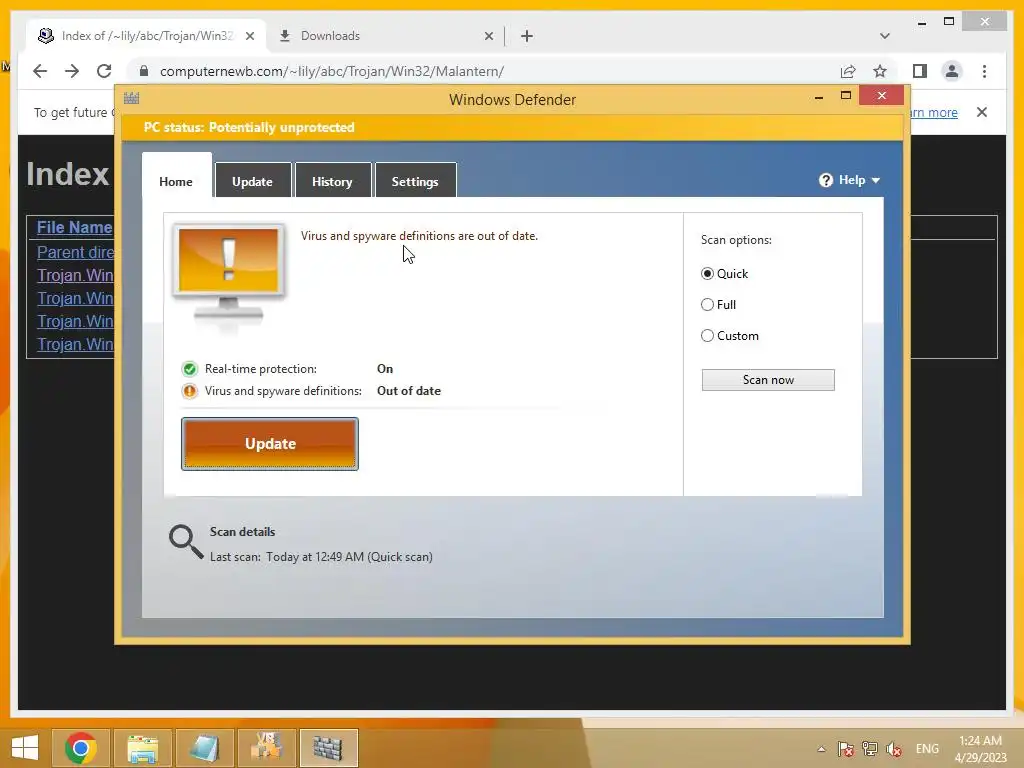Open the first Trojan.Win link in listing
The width and height of the screenshot is (1024, 768).
click(x=75, y=276)
